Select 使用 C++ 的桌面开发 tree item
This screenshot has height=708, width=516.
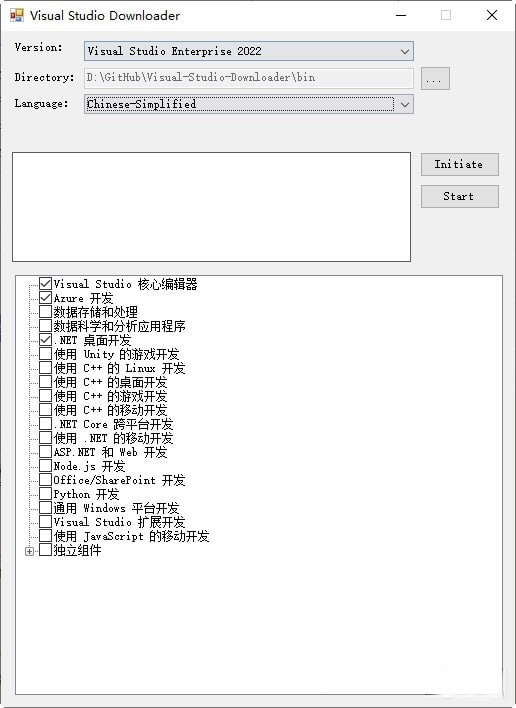coord(110,382)
